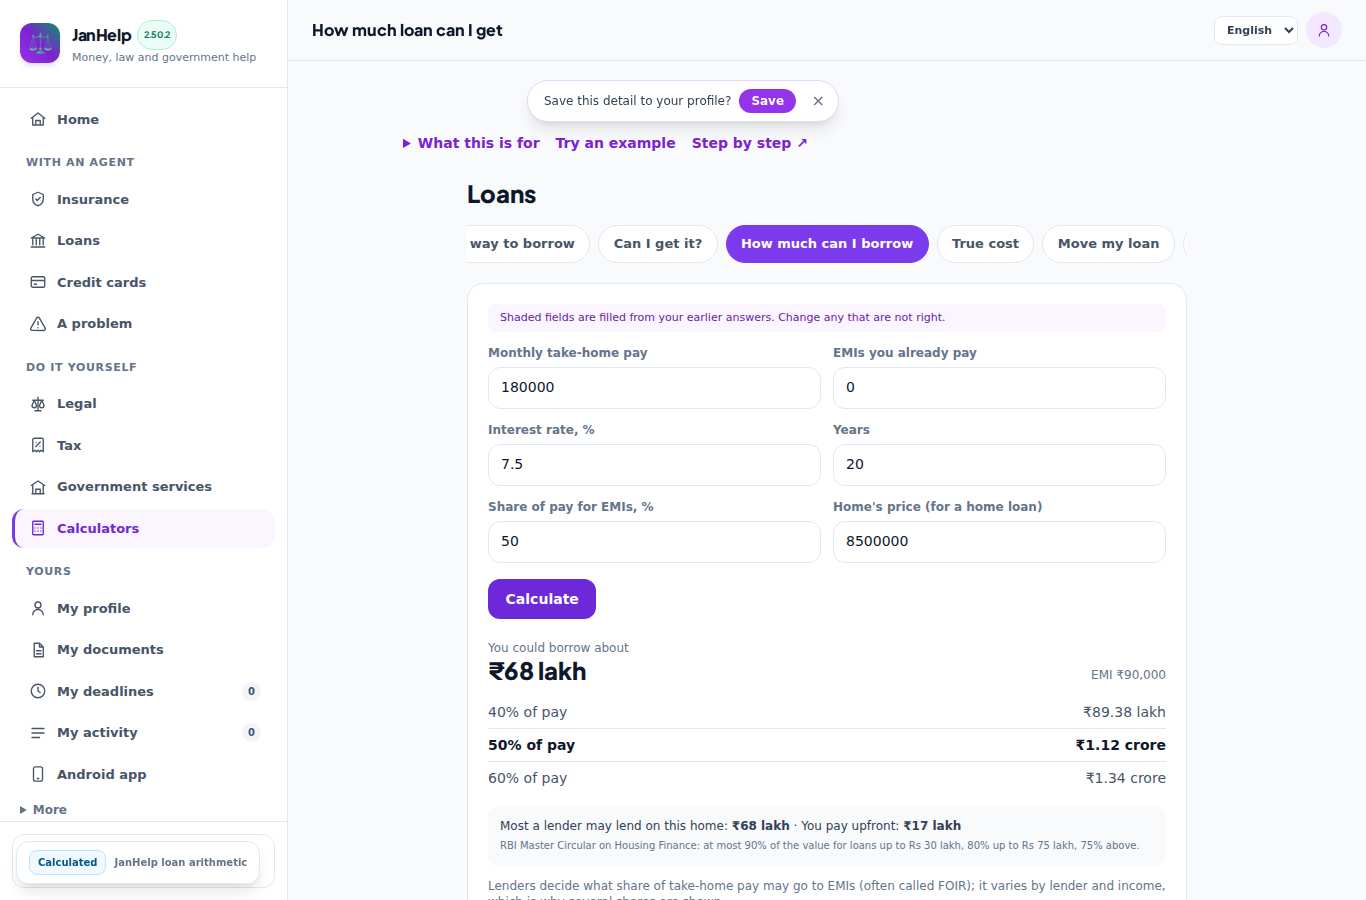Screen dimensions: 1366x900
Task: Click the JanHelp scales logo icon
Action: tap(40, 43)
